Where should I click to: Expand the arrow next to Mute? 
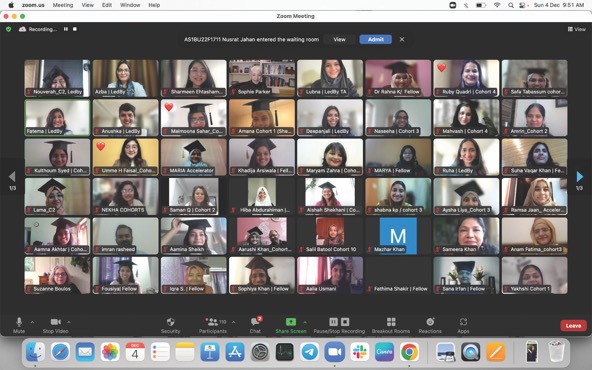click(x=32, y=322)
